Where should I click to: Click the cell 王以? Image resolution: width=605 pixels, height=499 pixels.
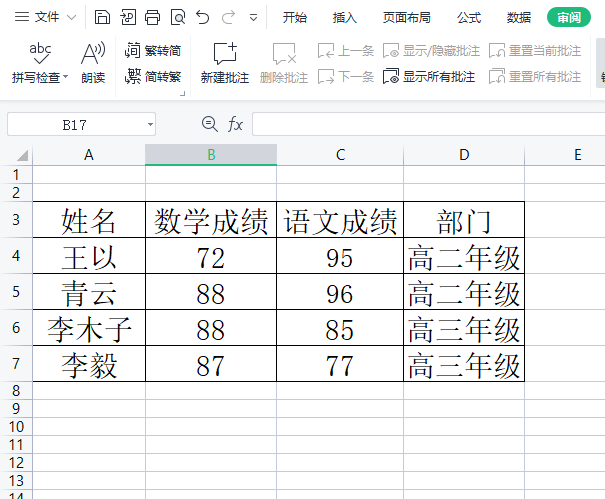tap(89, 256)
